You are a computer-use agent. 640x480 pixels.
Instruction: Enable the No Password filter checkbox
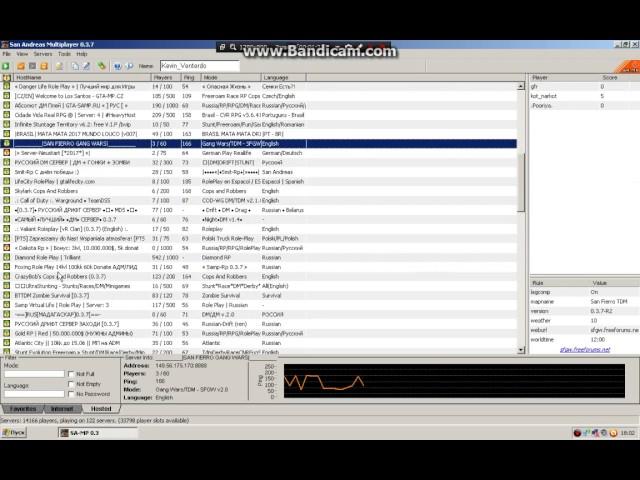(x=71, y=394)
